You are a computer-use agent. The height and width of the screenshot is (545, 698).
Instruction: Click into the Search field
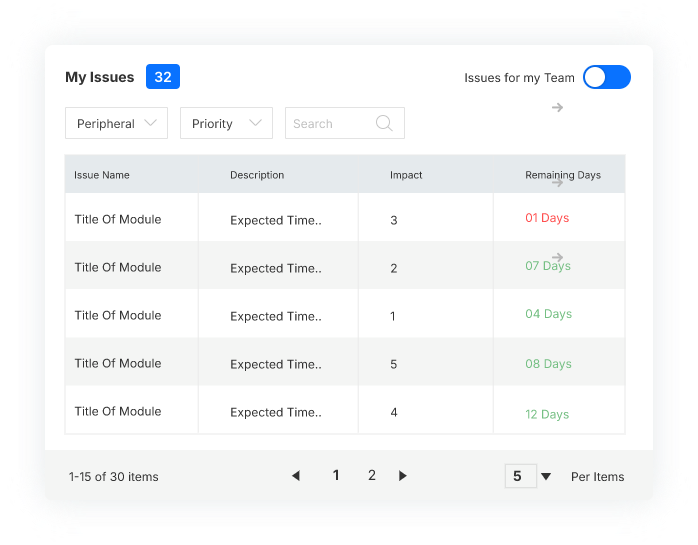[x=330, y=123]
